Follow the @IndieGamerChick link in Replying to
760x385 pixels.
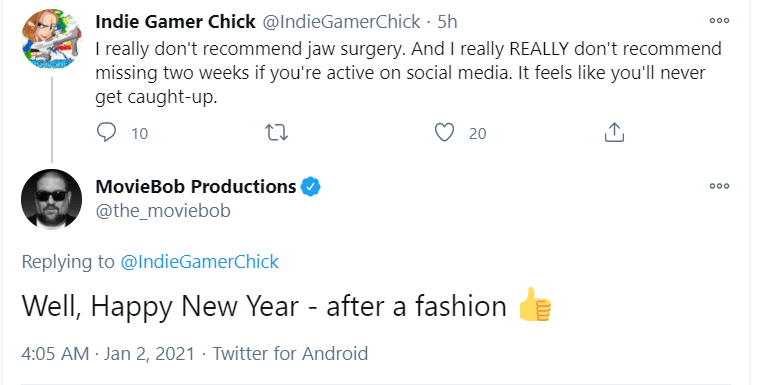[199, 262]
